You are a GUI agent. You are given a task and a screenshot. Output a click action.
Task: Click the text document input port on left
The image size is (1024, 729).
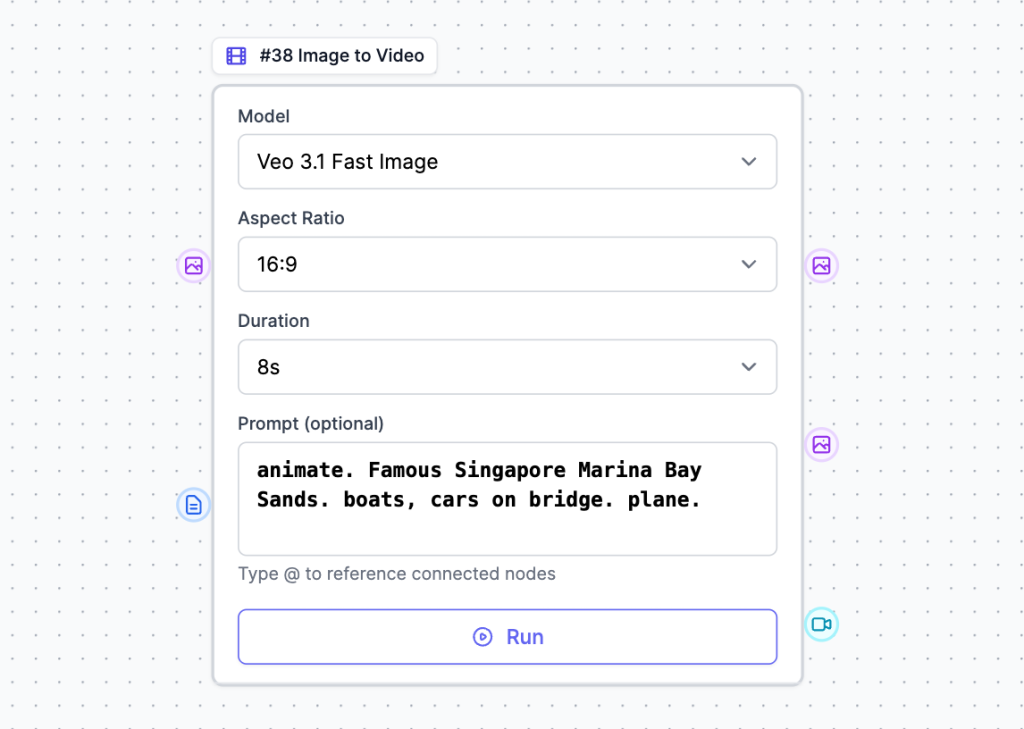coord(194,505)
